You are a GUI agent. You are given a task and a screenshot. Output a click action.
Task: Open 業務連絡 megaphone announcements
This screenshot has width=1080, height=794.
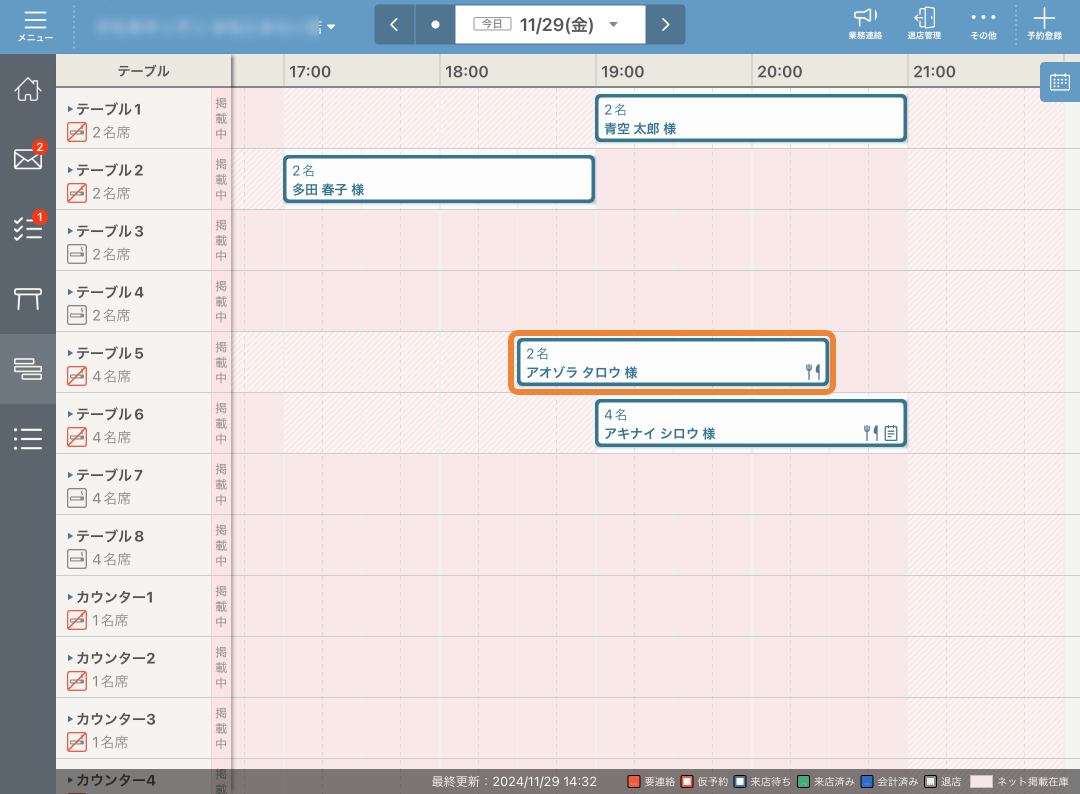click(x=865, y=24)
